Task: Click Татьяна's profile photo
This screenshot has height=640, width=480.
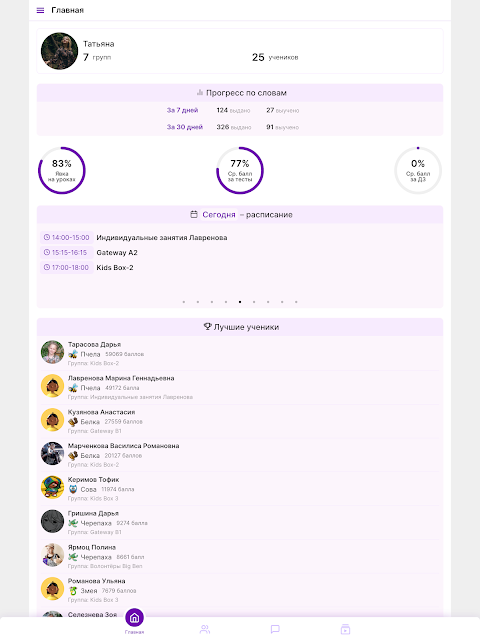Action: [x=59, y=51]
